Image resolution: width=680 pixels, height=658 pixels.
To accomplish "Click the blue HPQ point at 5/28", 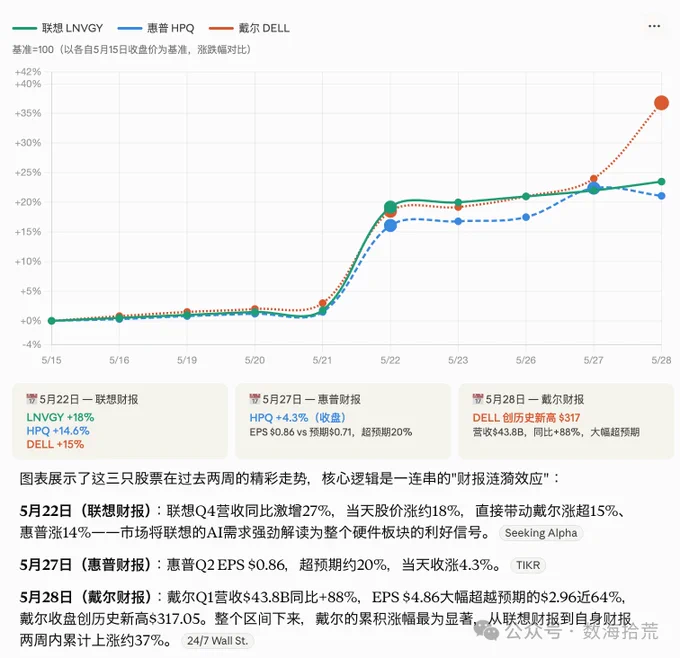I will coord(661,196).
